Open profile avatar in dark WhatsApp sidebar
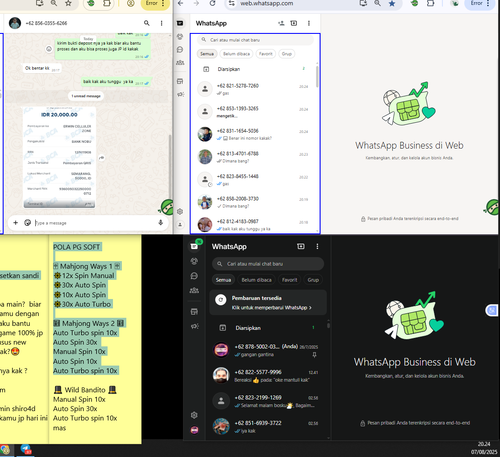 pos(194,430)
